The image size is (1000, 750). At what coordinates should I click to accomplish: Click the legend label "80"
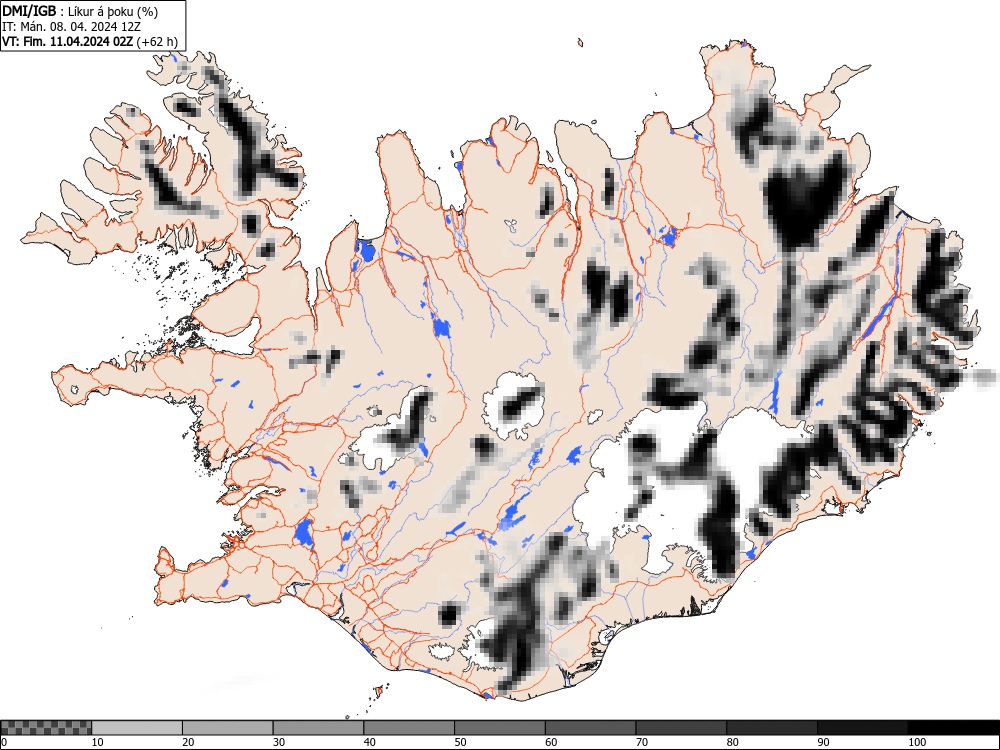pos(732,742)
